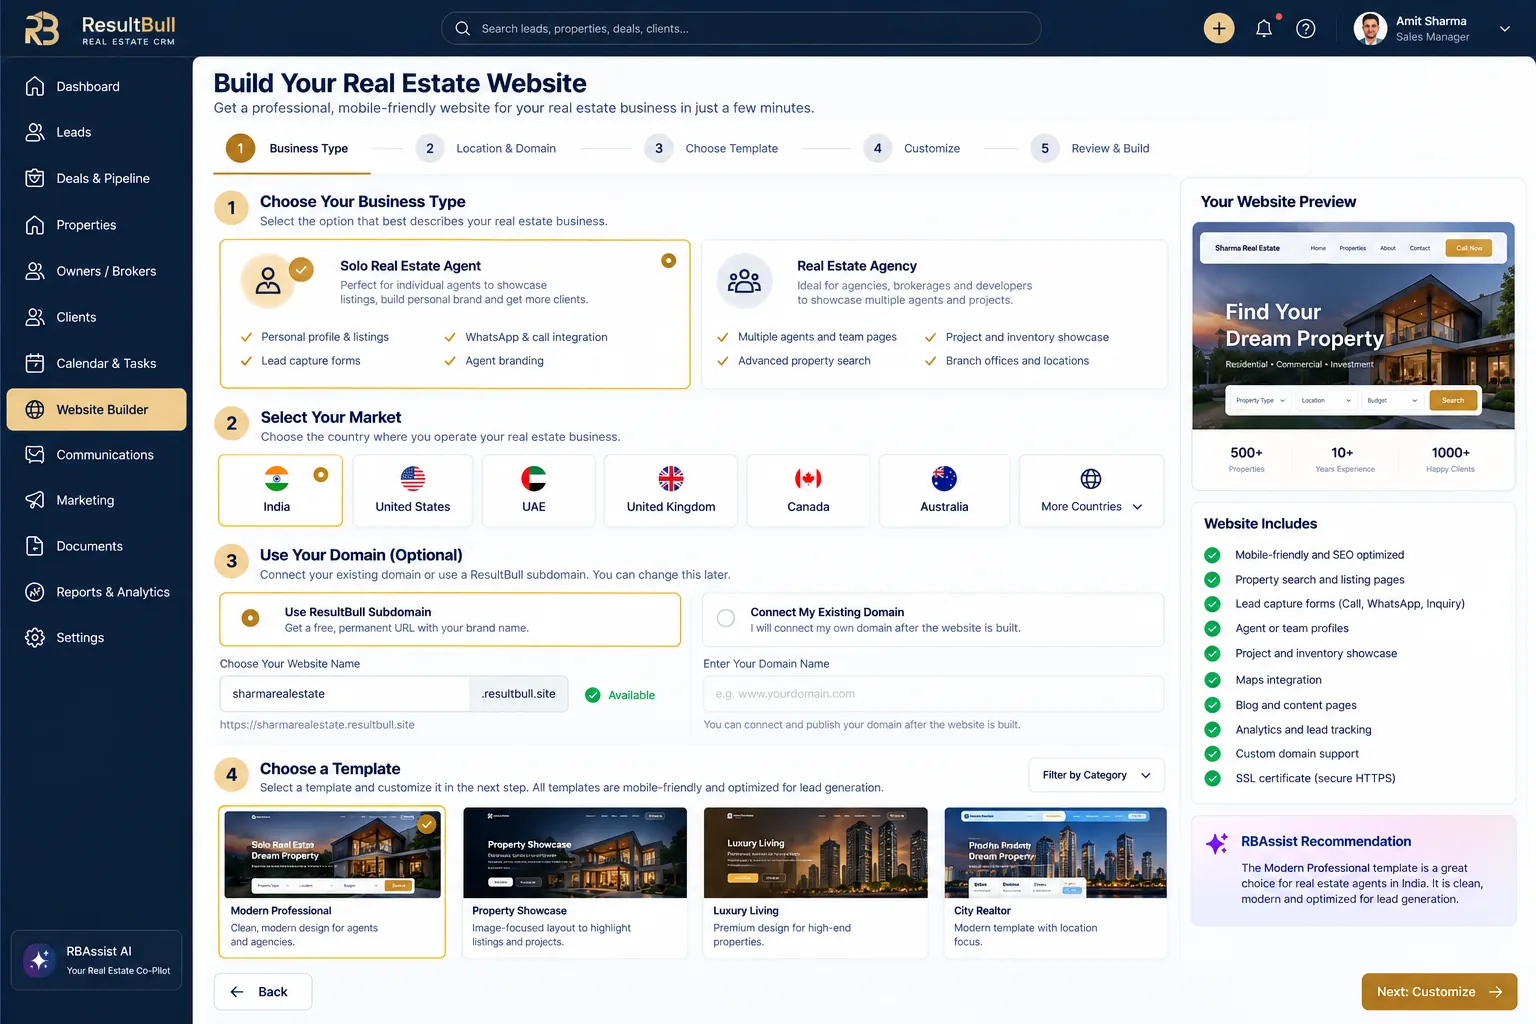The height and width of the screenshot is (1024, 1536).
Task: Click the Calendar & Tasks icon
Action: coord(35,363)
